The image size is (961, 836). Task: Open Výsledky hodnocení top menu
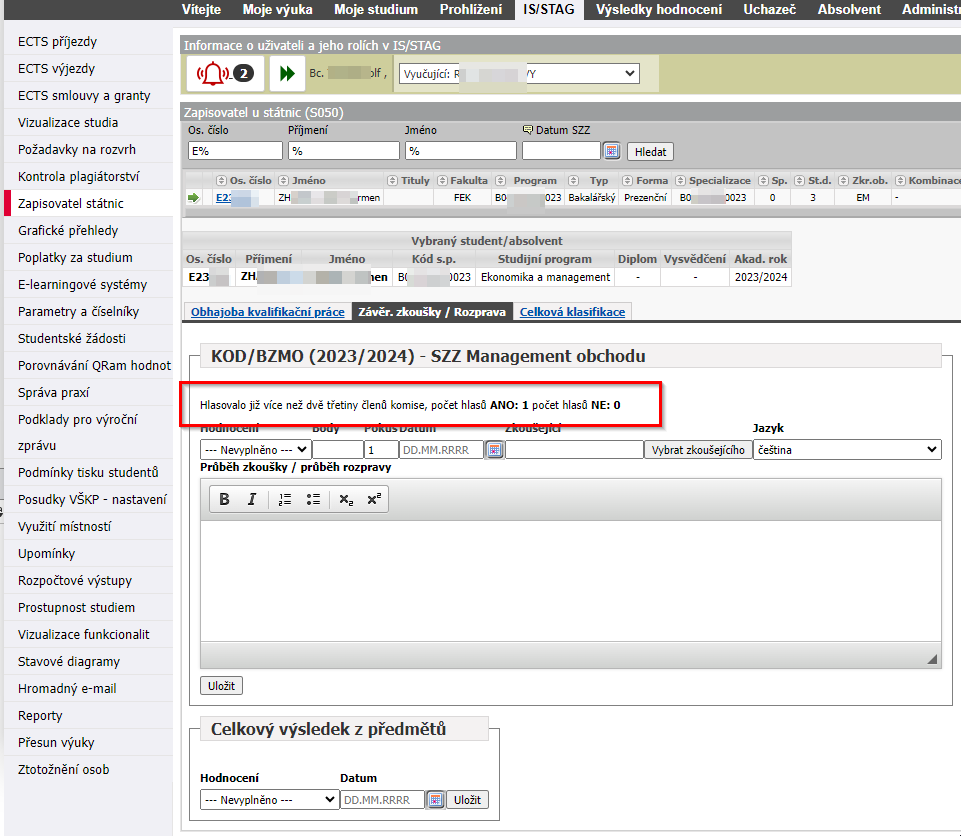click(659, 10)
